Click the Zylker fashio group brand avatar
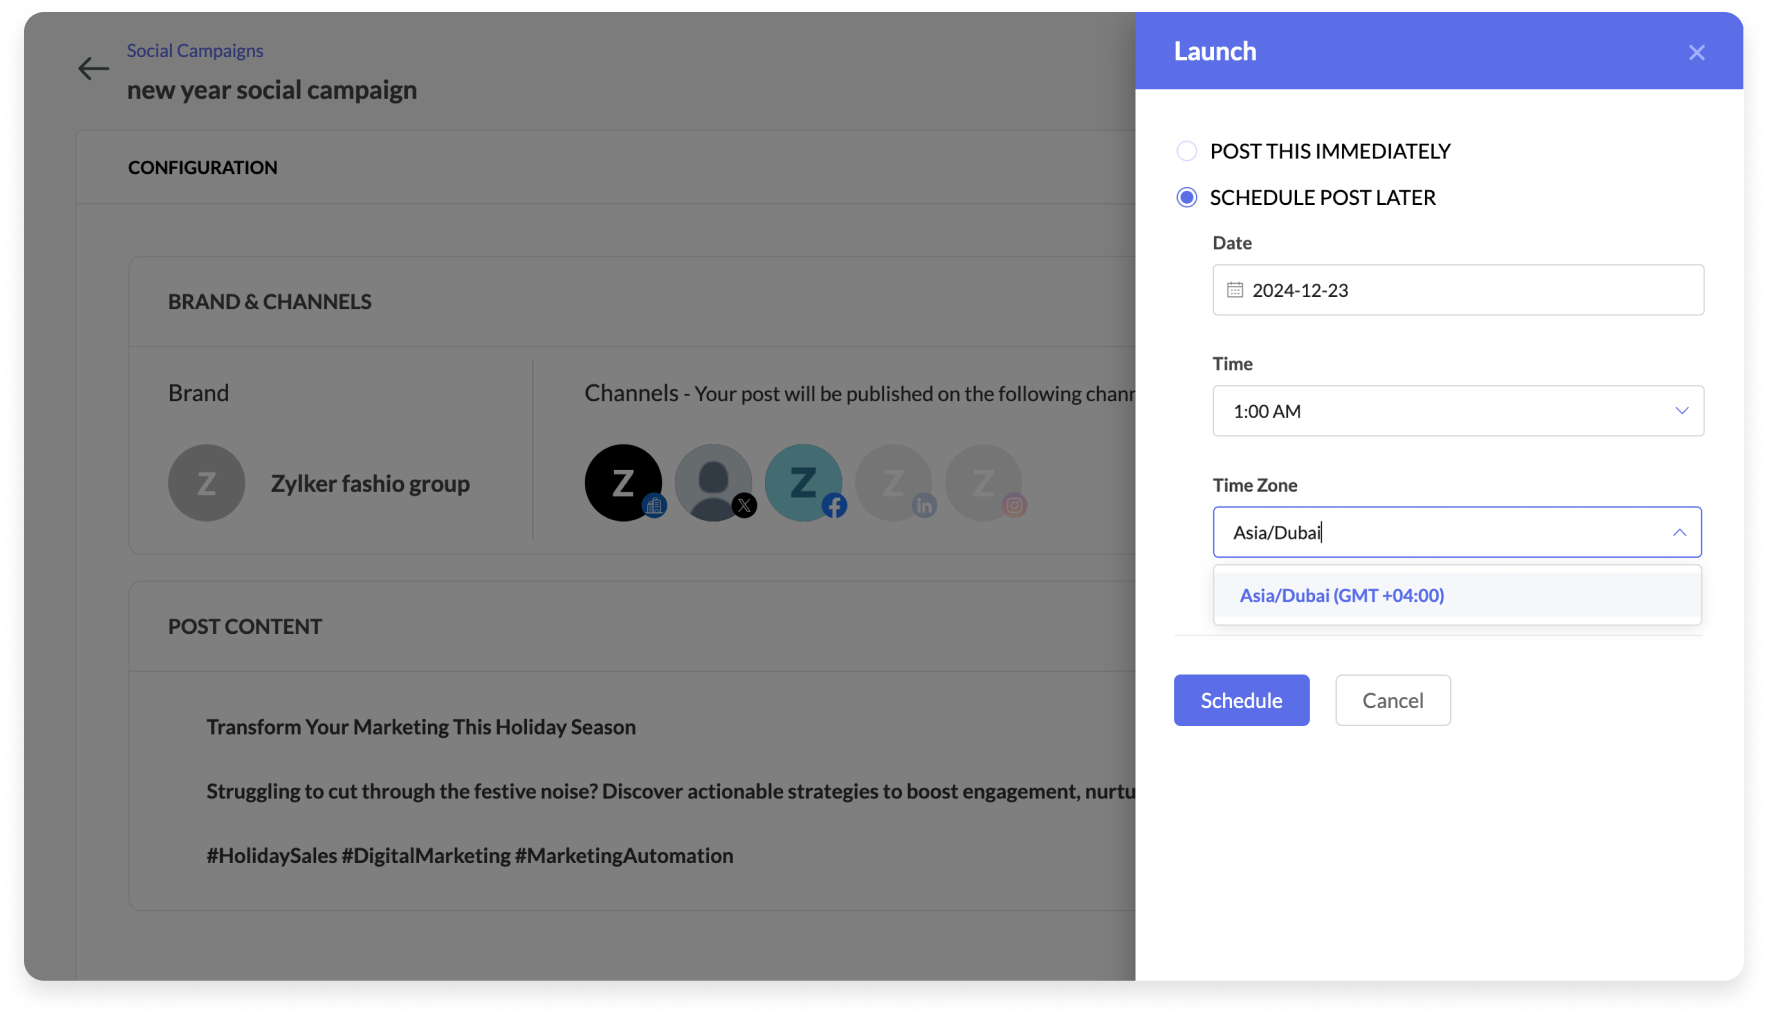 click(x=206, y=483)
